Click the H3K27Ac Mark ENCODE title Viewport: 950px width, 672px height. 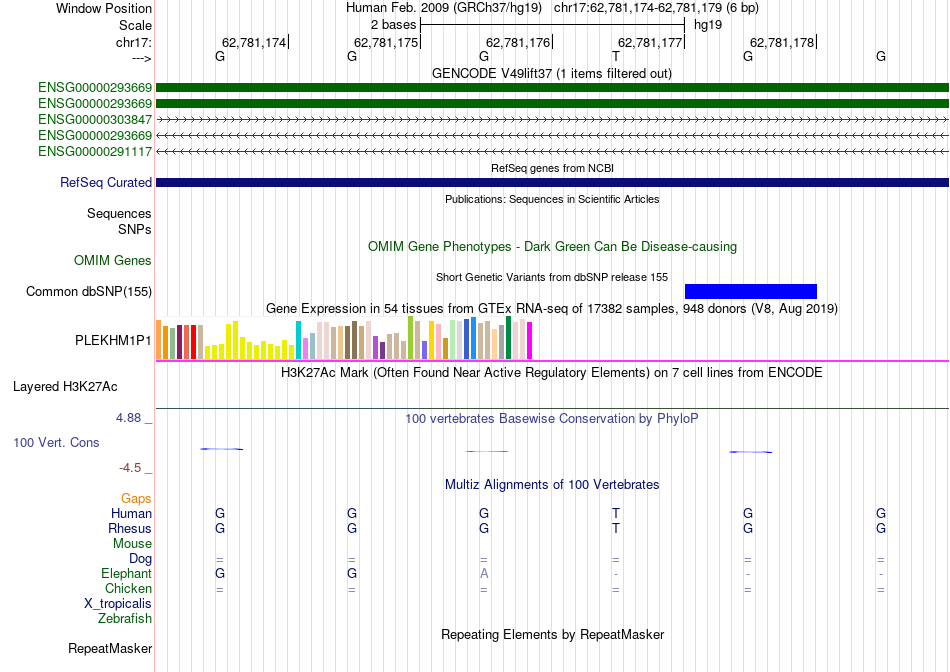tap(552, 372)
